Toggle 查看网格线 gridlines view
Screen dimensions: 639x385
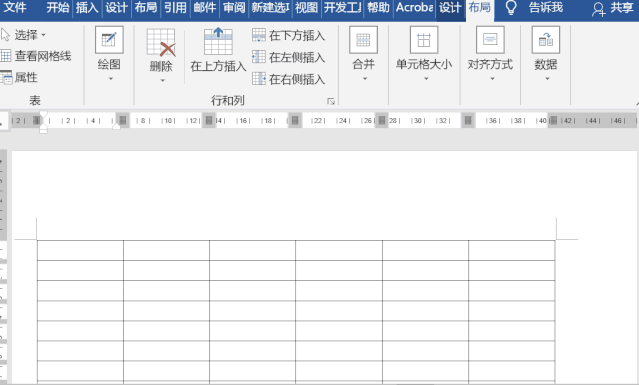point(36,56)
